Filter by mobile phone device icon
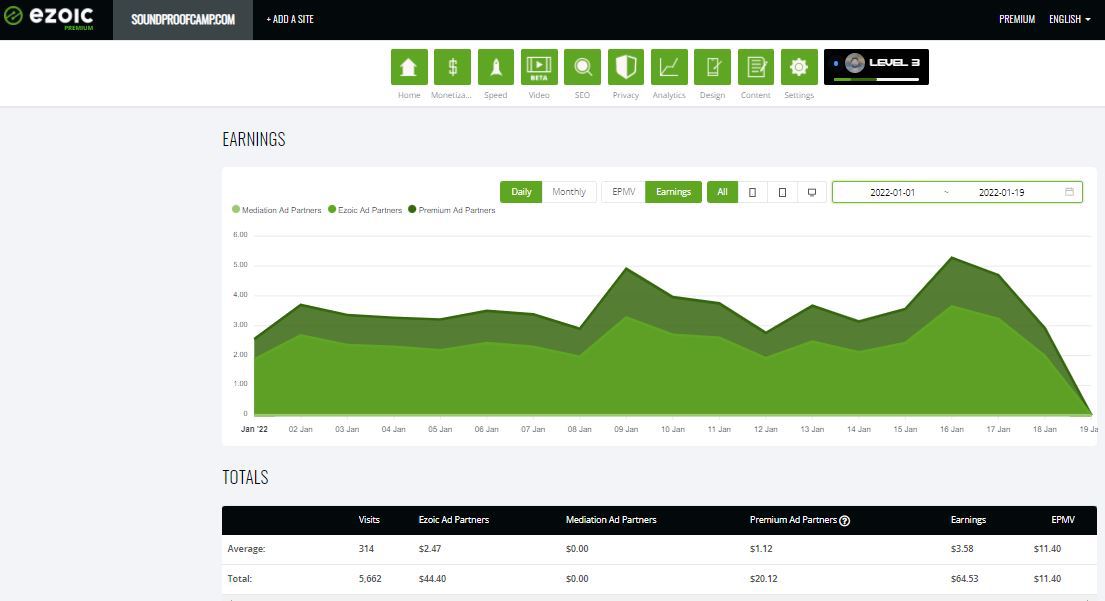This screenshot has width=1105, height=601. pos(753,192)
